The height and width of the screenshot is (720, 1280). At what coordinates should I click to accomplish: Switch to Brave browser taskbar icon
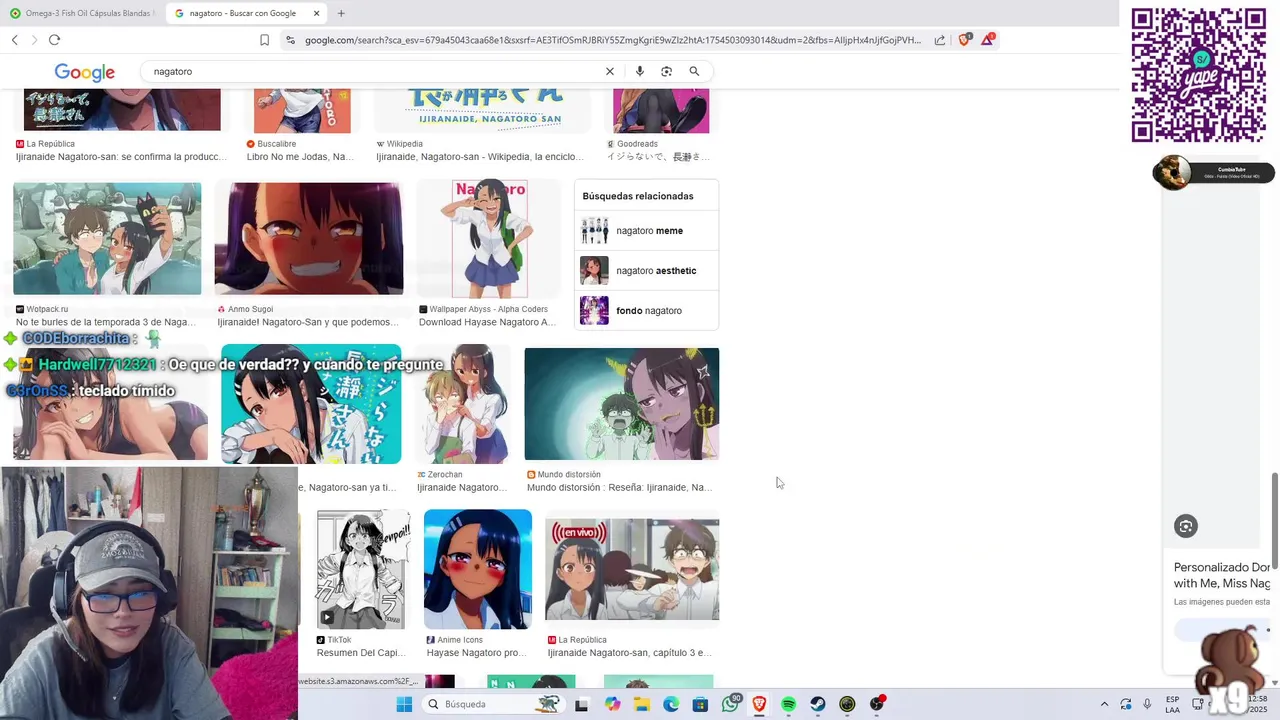[x=759, y=704]
